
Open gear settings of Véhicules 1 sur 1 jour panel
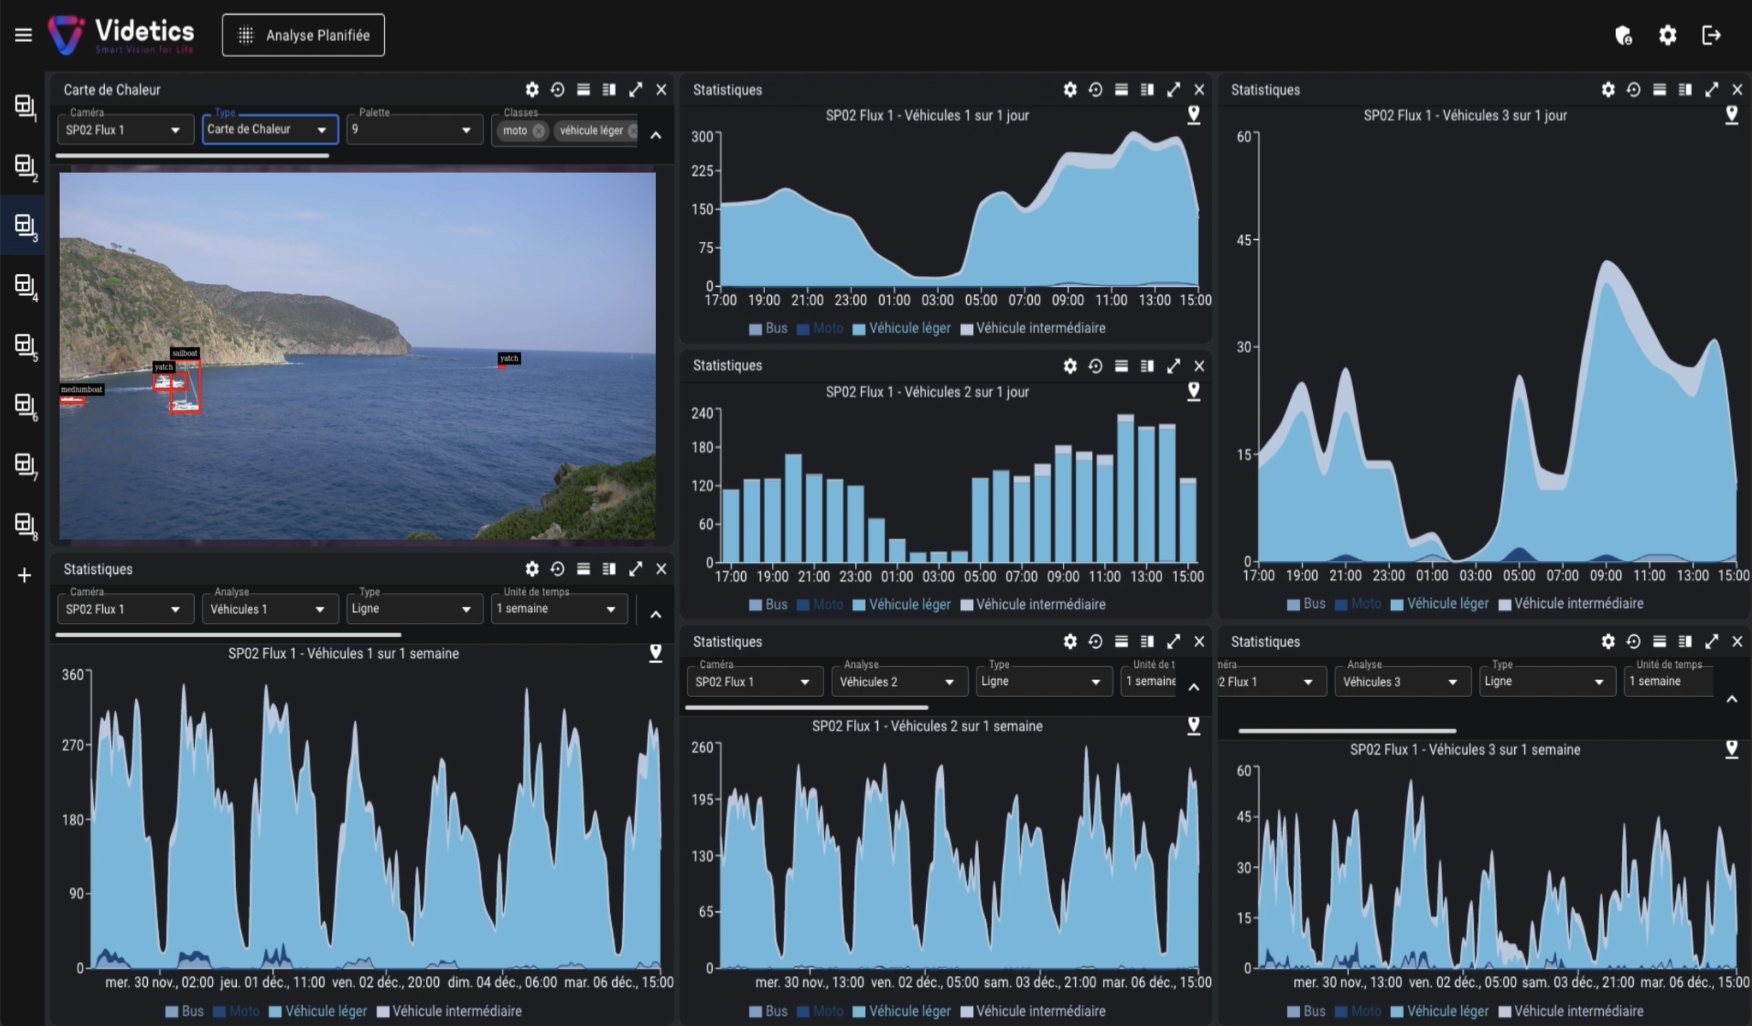[x=1070, y=90]
